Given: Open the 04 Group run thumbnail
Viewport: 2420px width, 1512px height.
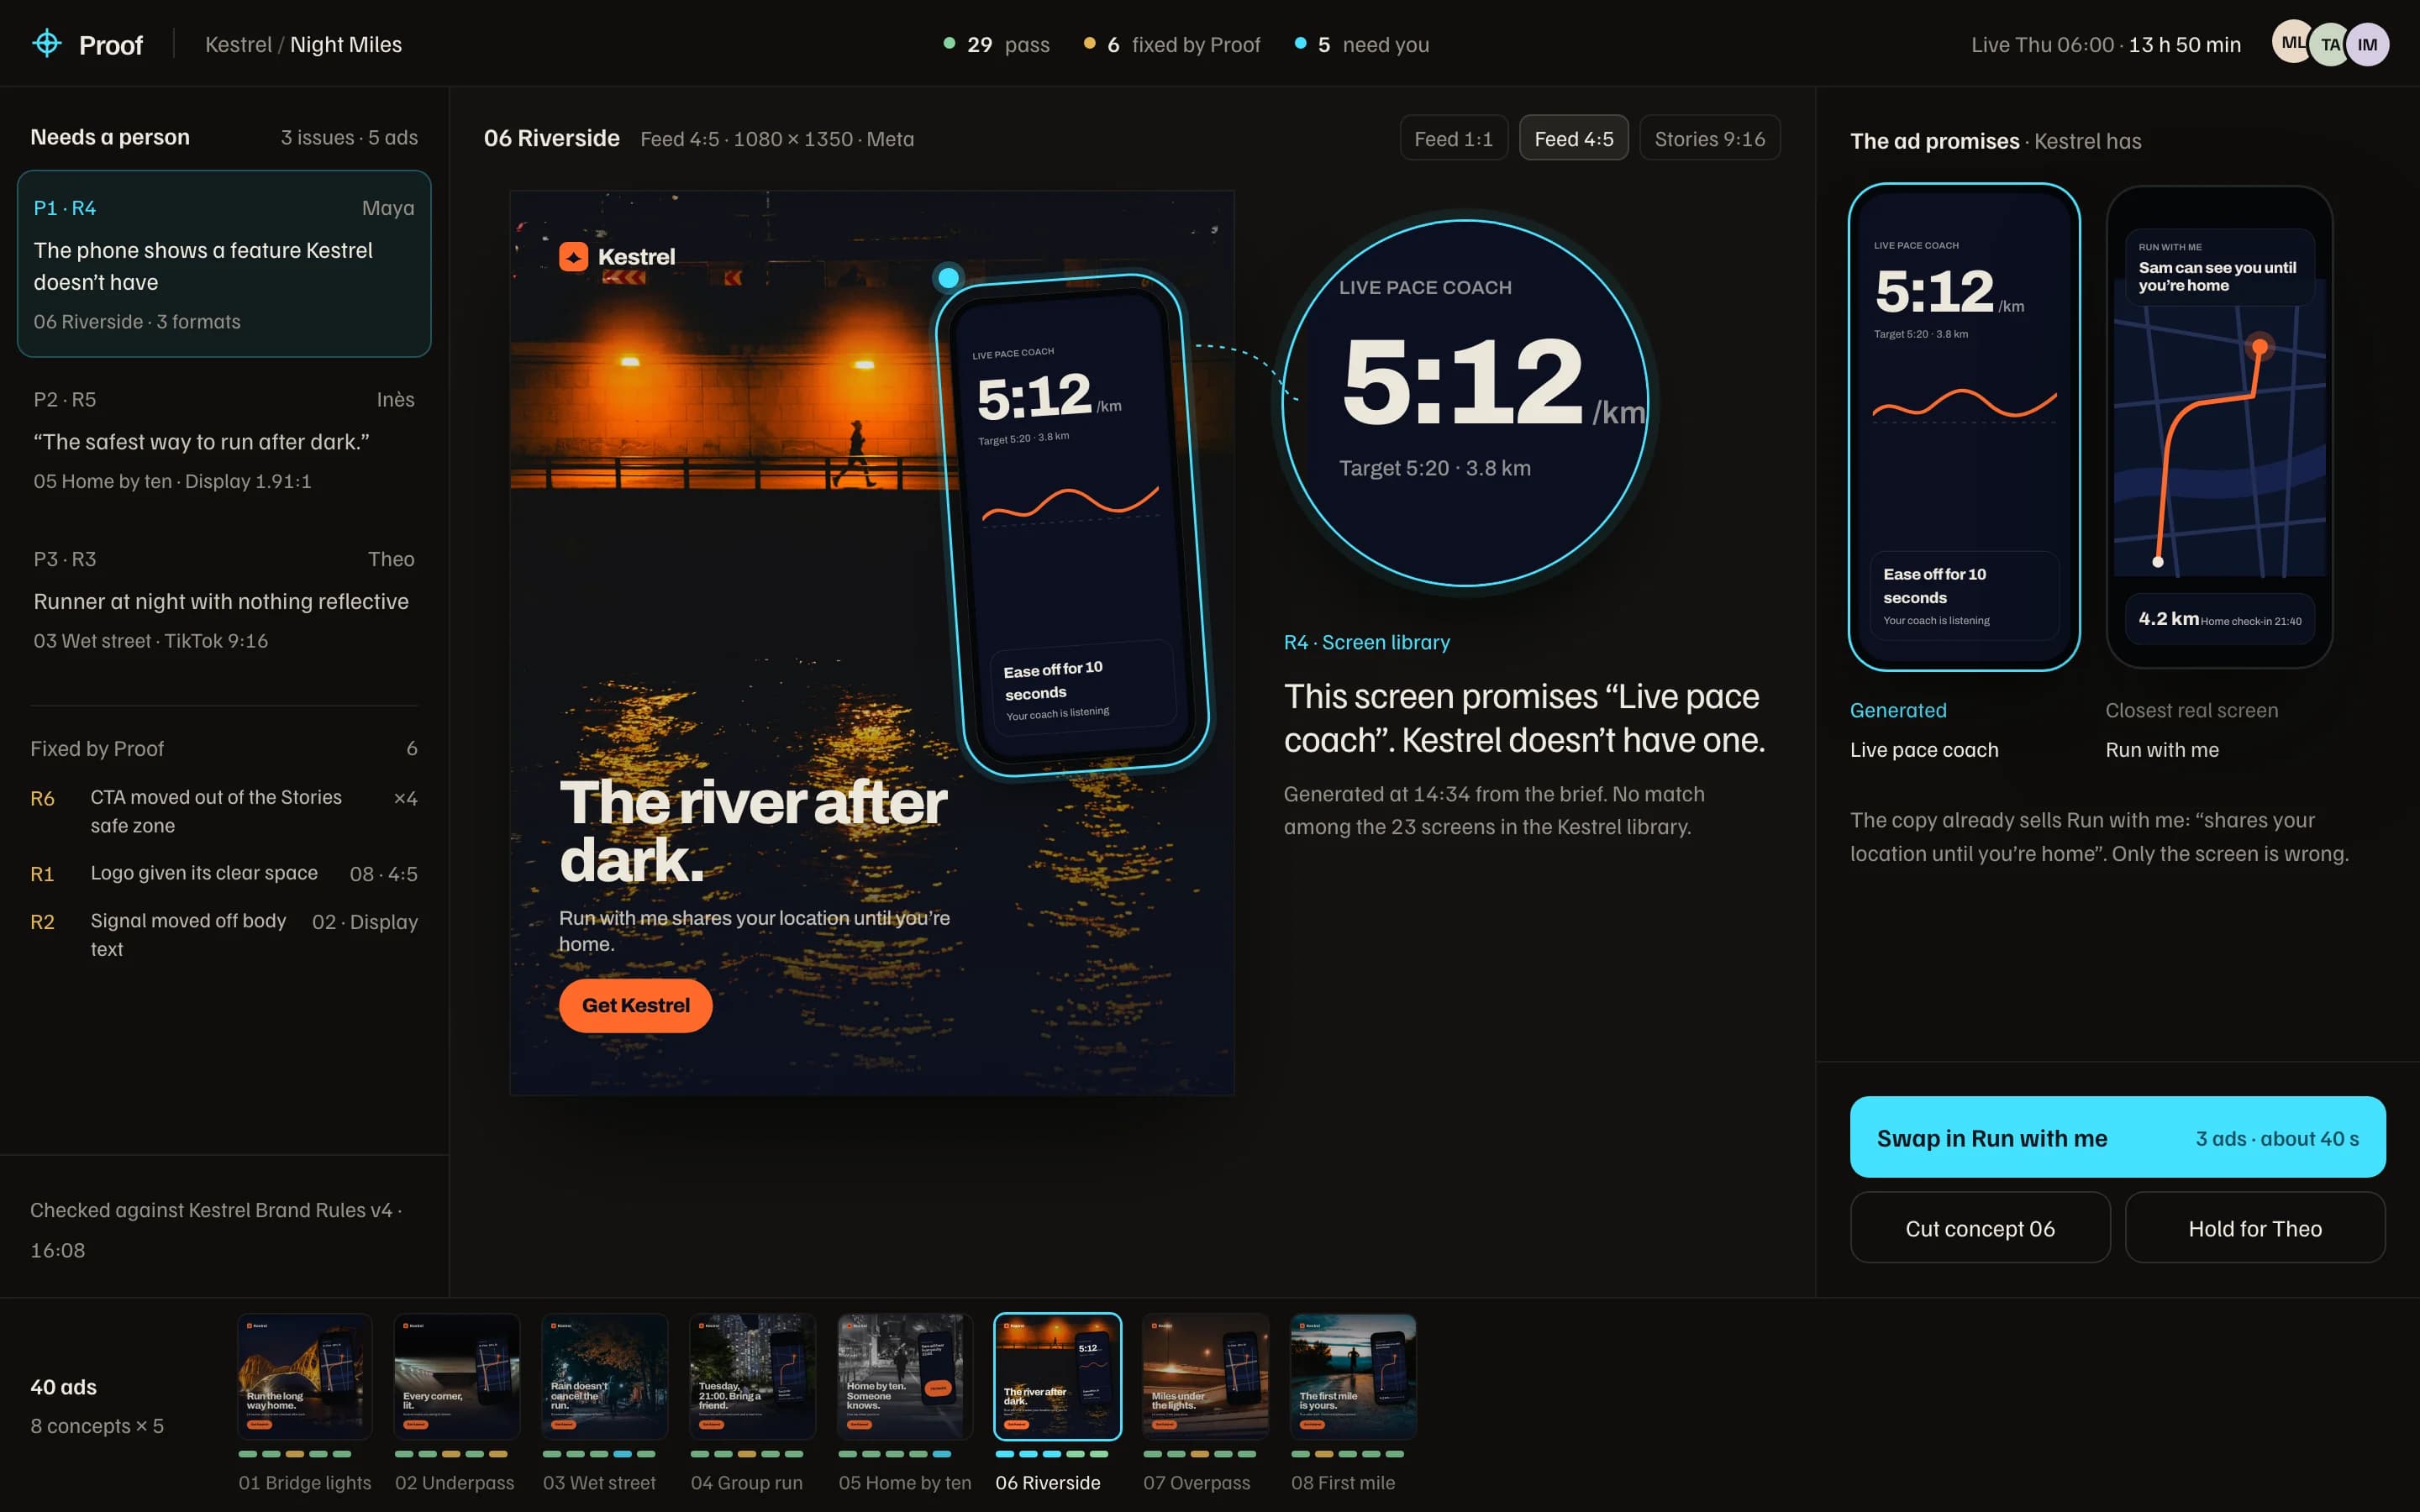Looking at the screenshot, I should tap(752, 1376).
